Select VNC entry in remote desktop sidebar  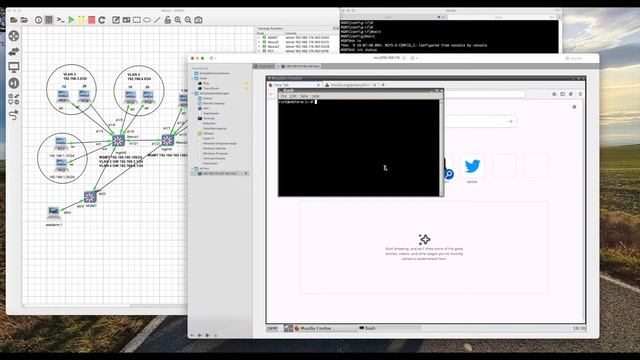click(x=206, y=108)
